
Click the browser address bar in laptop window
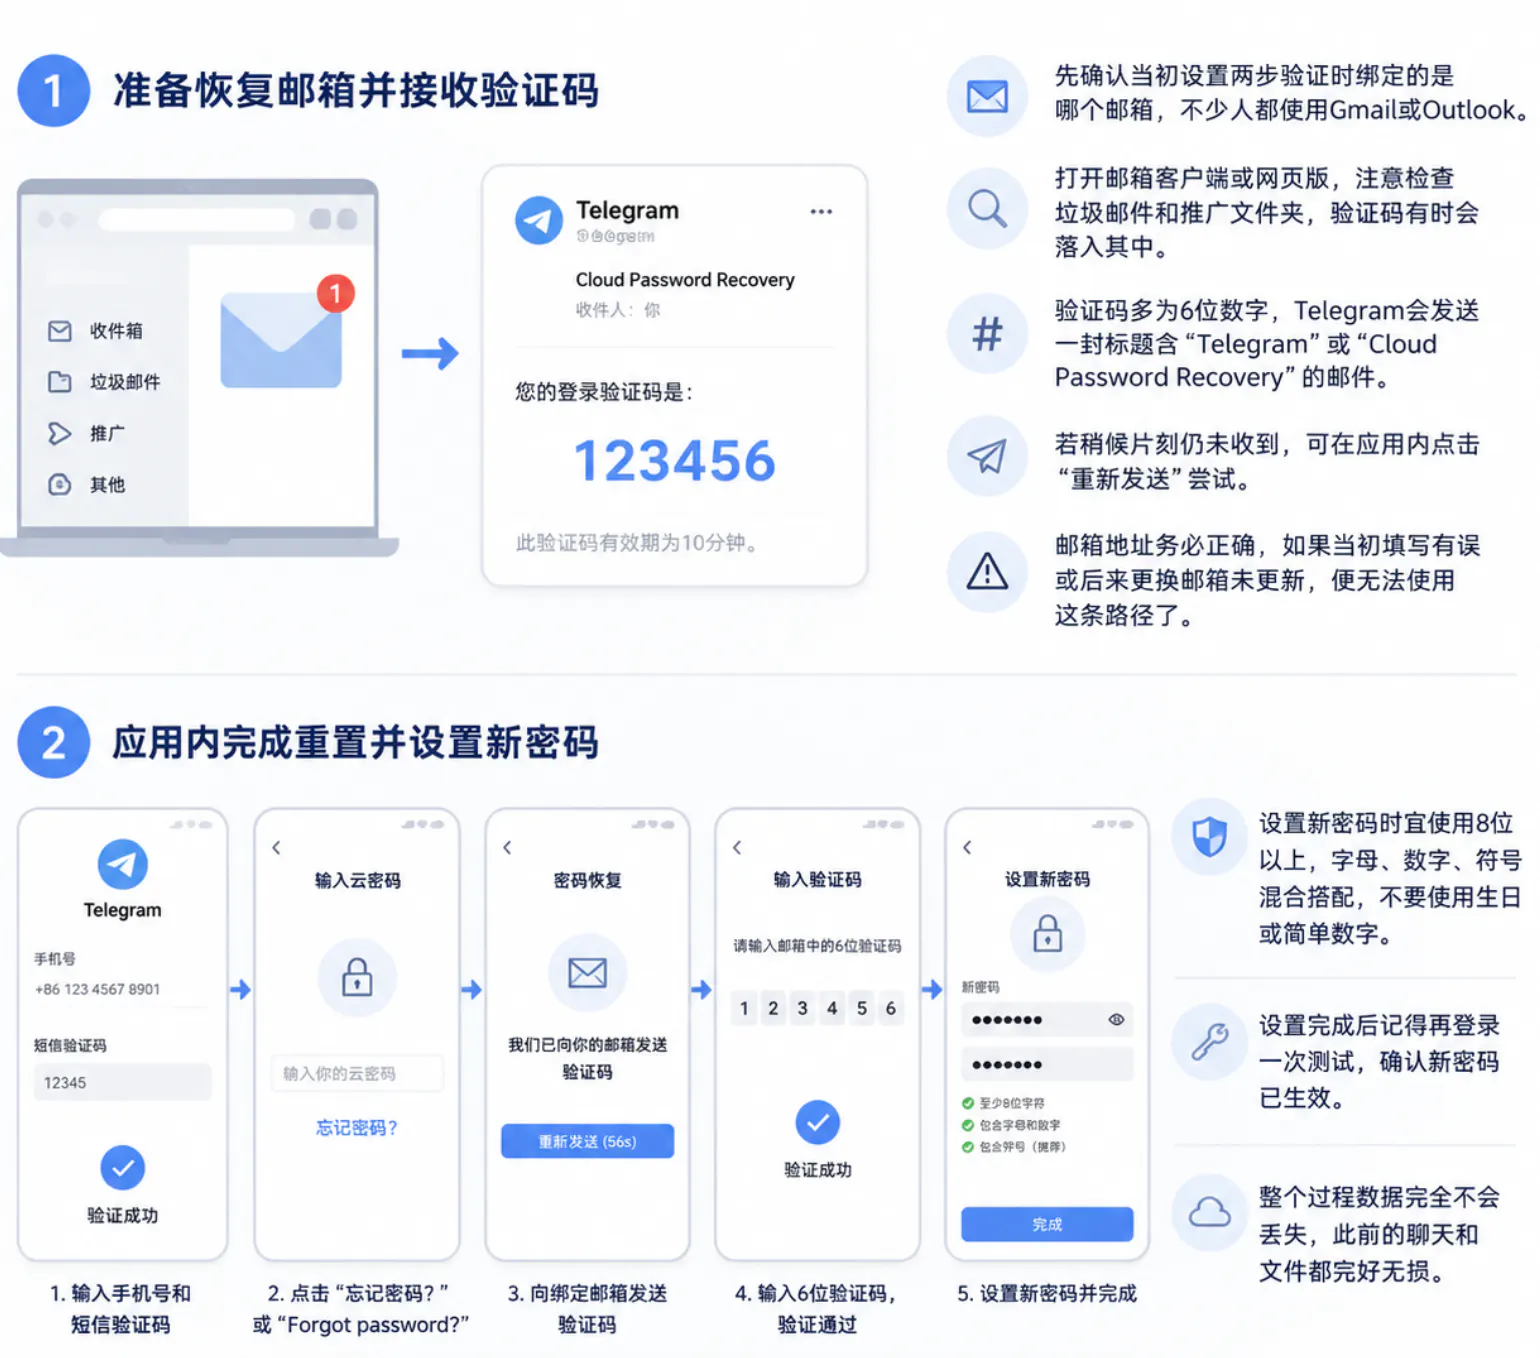coord(197,219)
